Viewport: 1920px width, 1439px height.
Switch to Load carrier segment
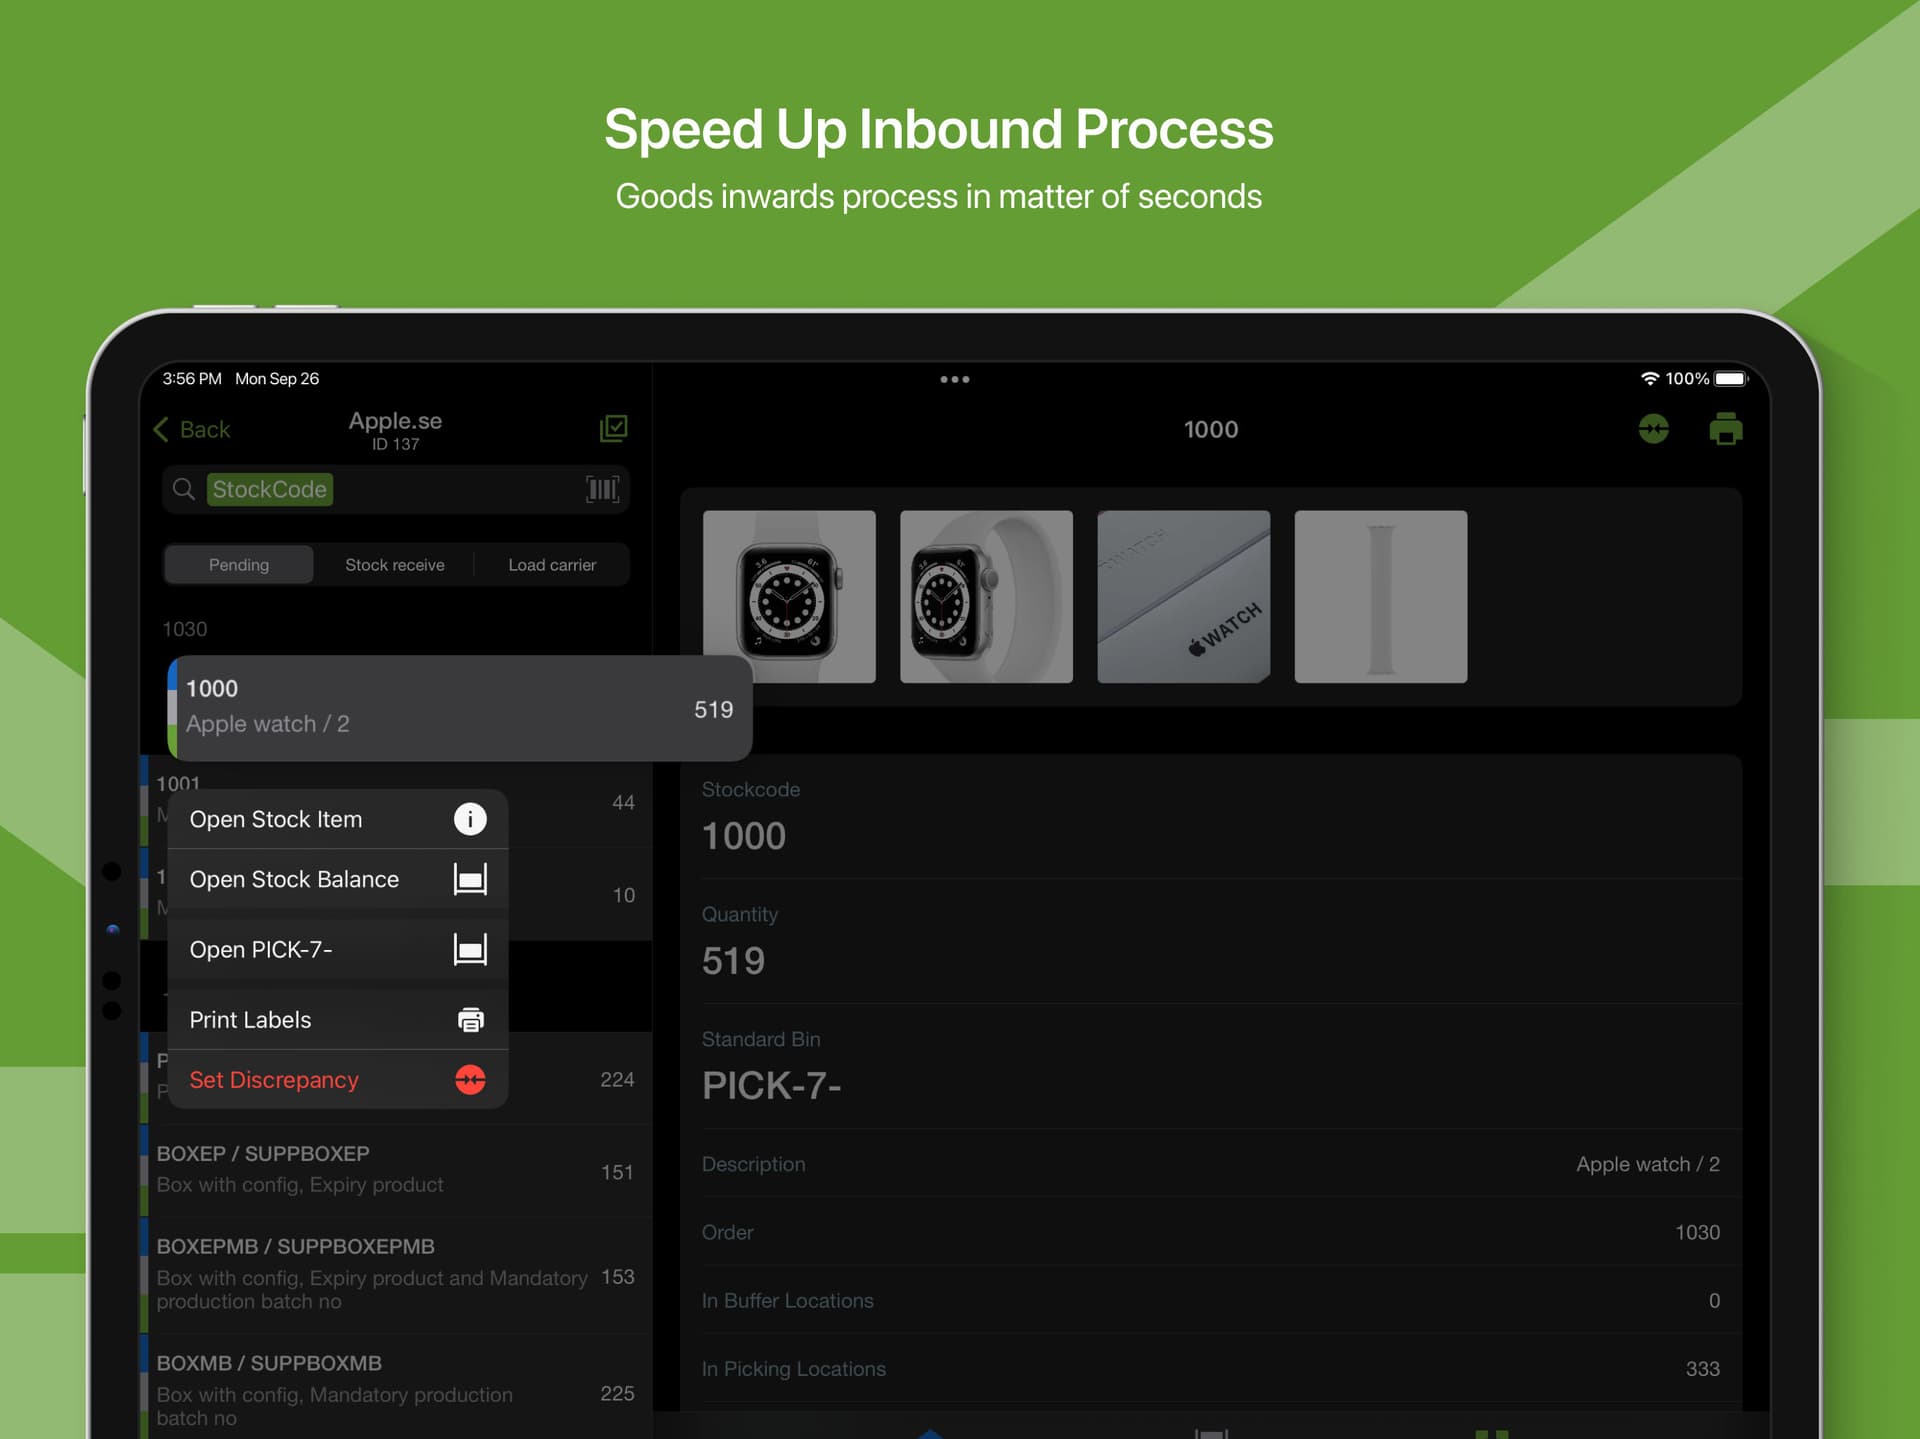pyautogui.click(x=552, y=565)
